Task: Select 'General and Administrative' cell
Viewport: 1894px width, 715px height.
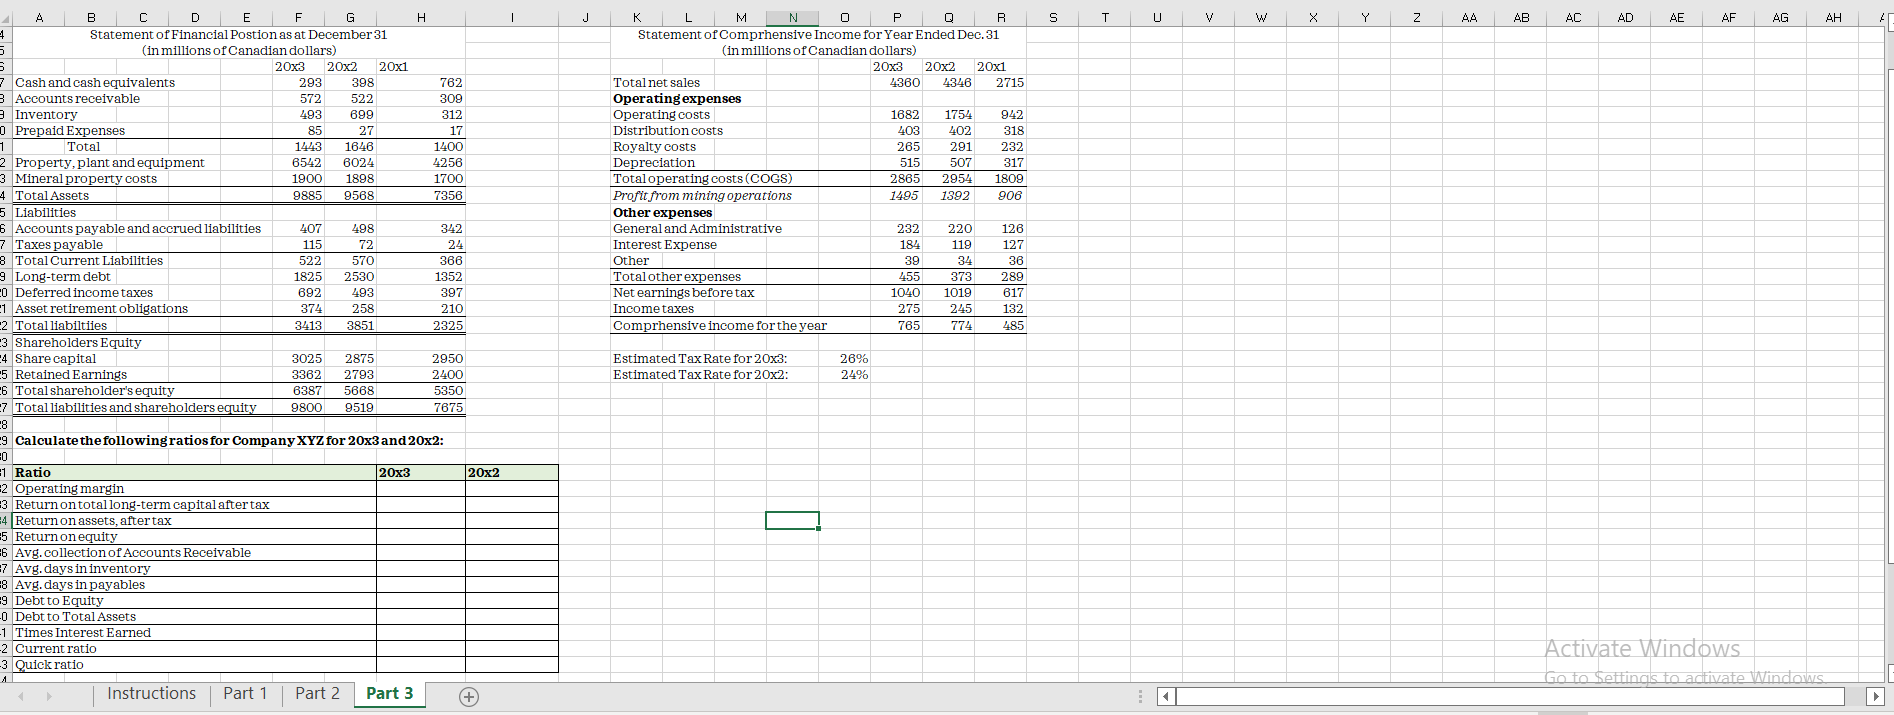Action: click(x=697, y=229)
